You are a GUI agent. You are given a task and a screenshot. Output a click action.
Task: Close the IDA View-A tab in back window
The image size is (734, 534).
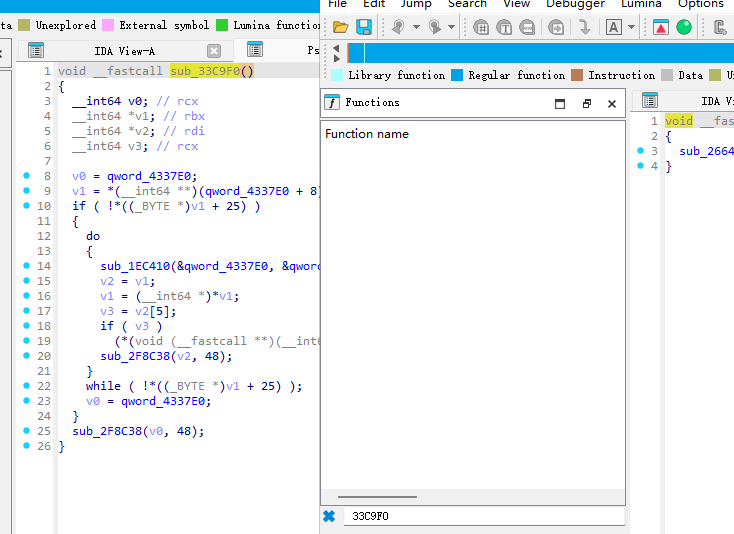click(x=214, y=51)
